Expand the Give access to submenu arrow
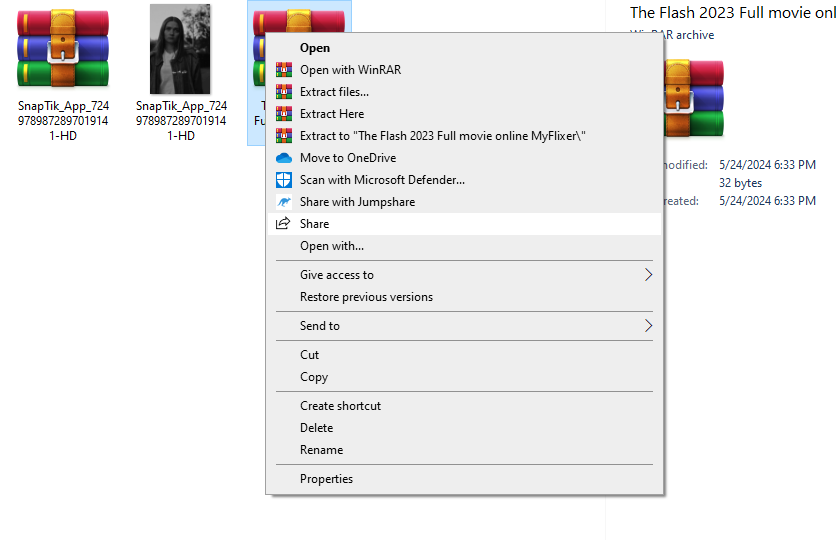This screenshot has height=540, width=837. [x=648, y=275]
